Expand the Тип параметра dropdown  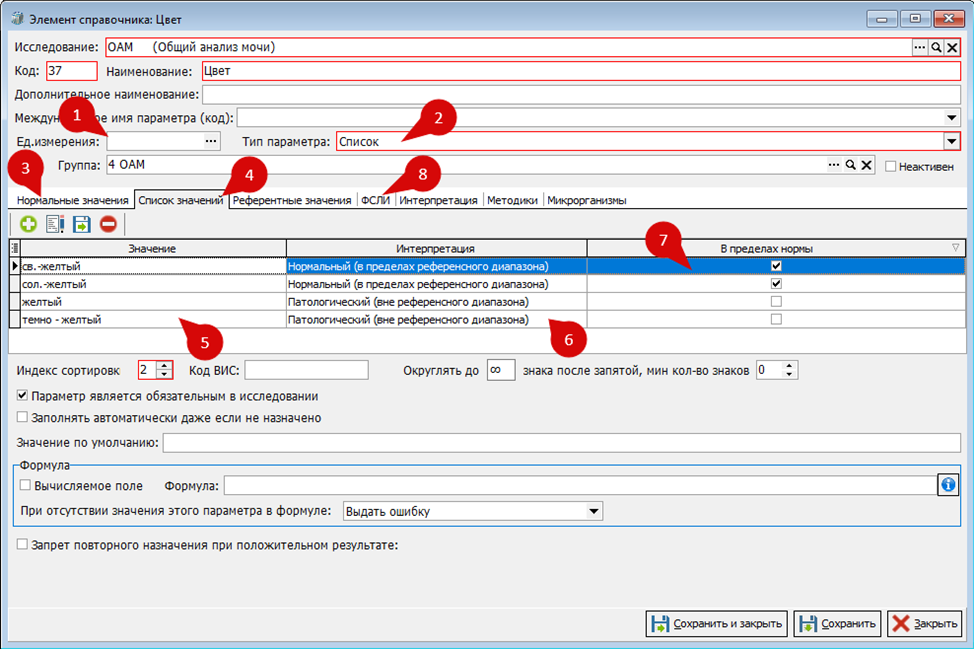(951, 142)
